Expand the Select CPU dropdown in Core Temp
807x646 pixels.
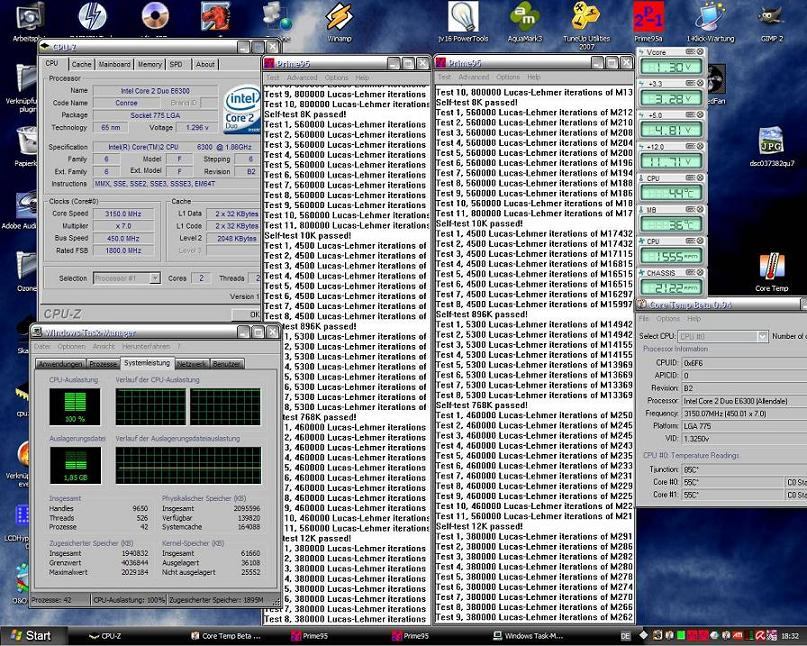pyautogui.click(x=762, y=336)
